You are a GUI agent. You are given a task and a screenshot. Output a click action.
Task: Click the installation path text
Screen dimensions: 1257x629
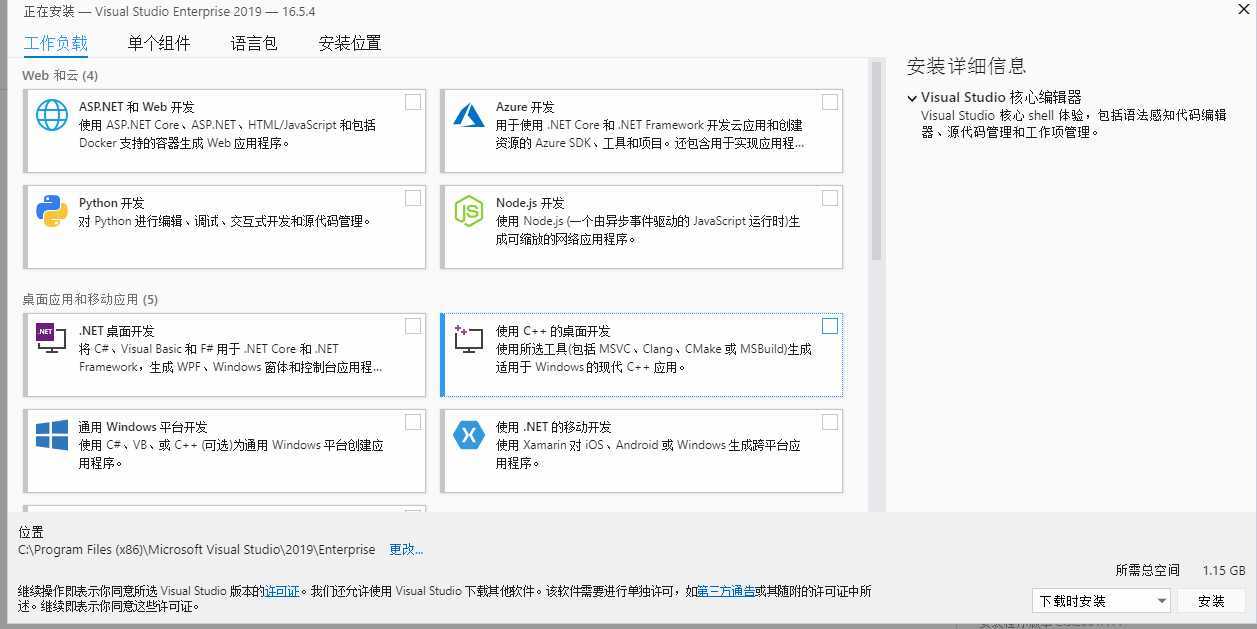[197, 549]
